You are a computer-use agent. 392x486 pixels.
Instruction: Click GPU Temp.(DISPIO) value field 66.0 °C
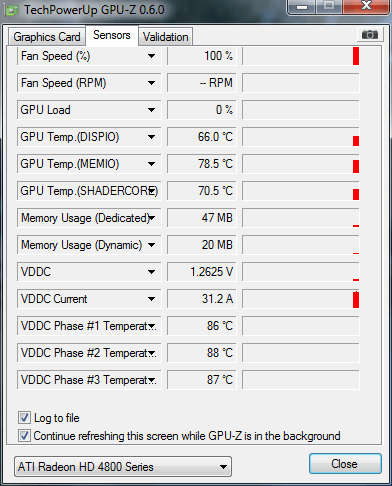click(x=201, y=137)
